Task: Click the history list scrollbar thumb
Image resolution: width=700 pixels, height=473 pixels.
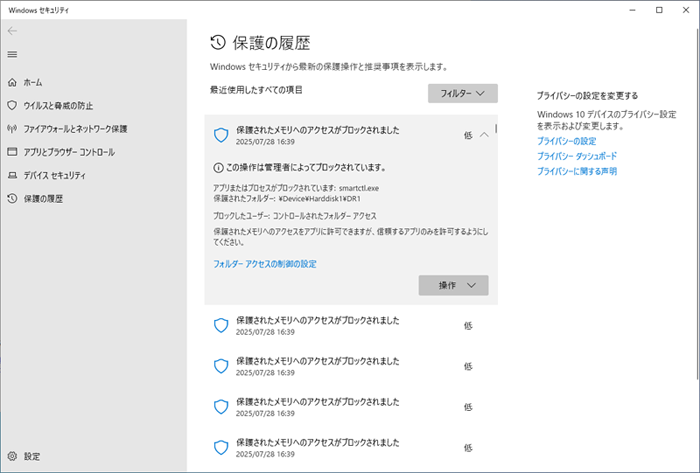Action: pyautogui.click(x=496, y=128)
